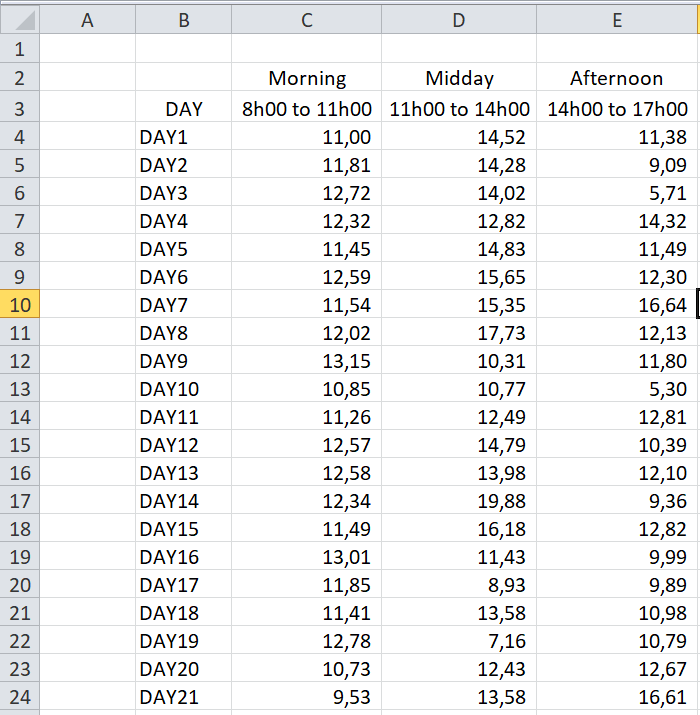The width and height of the screenshot is (700, 715).
Task: Select the DAY3 cell
Action: tap(183, 192)
